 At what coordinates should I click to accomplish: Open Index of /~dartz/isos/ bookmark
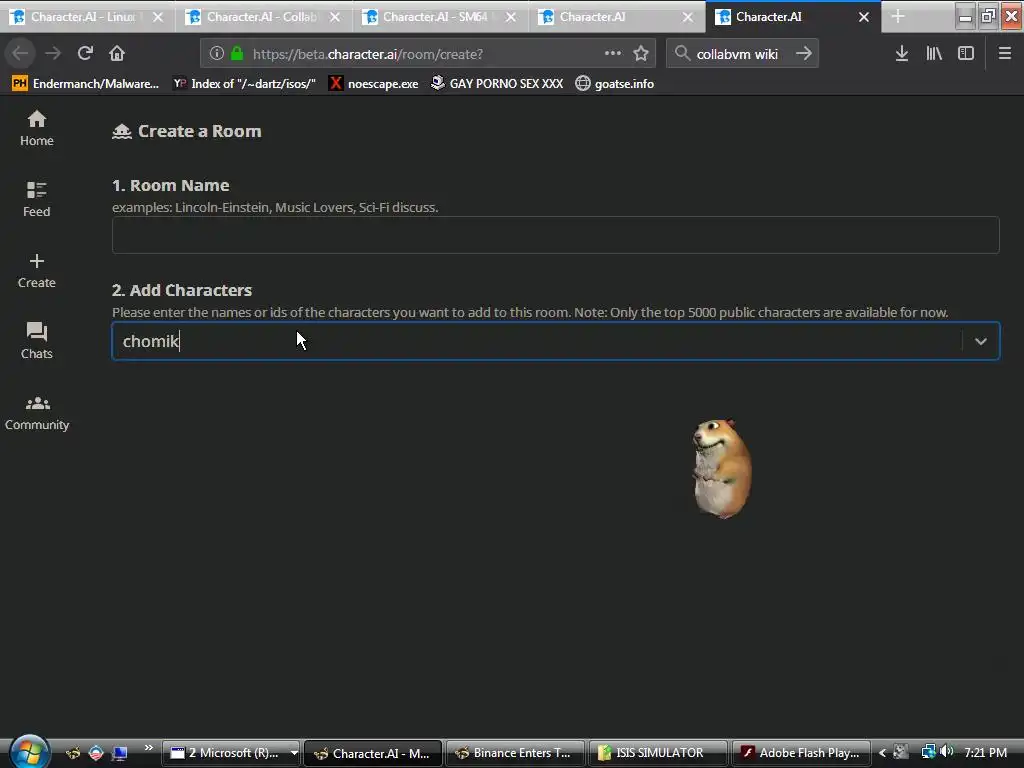244,84
